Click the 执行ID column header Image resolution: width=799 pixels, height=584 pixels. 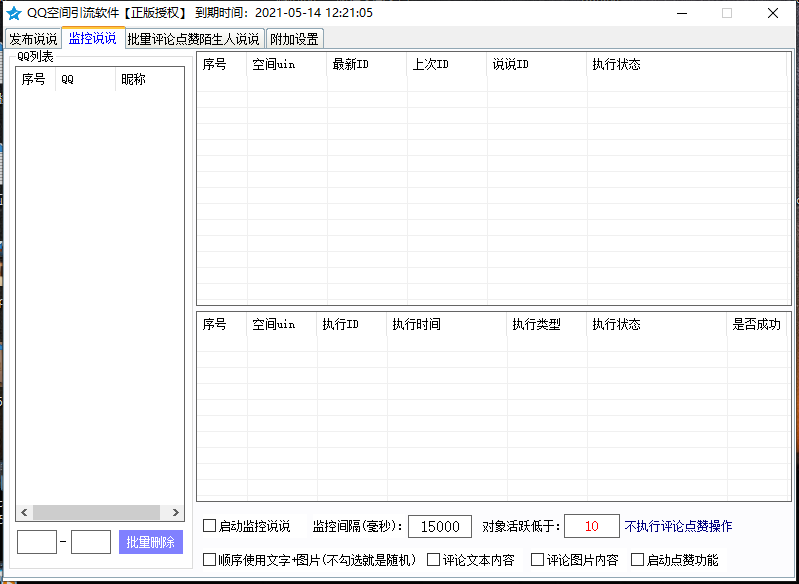coord(352,324)
